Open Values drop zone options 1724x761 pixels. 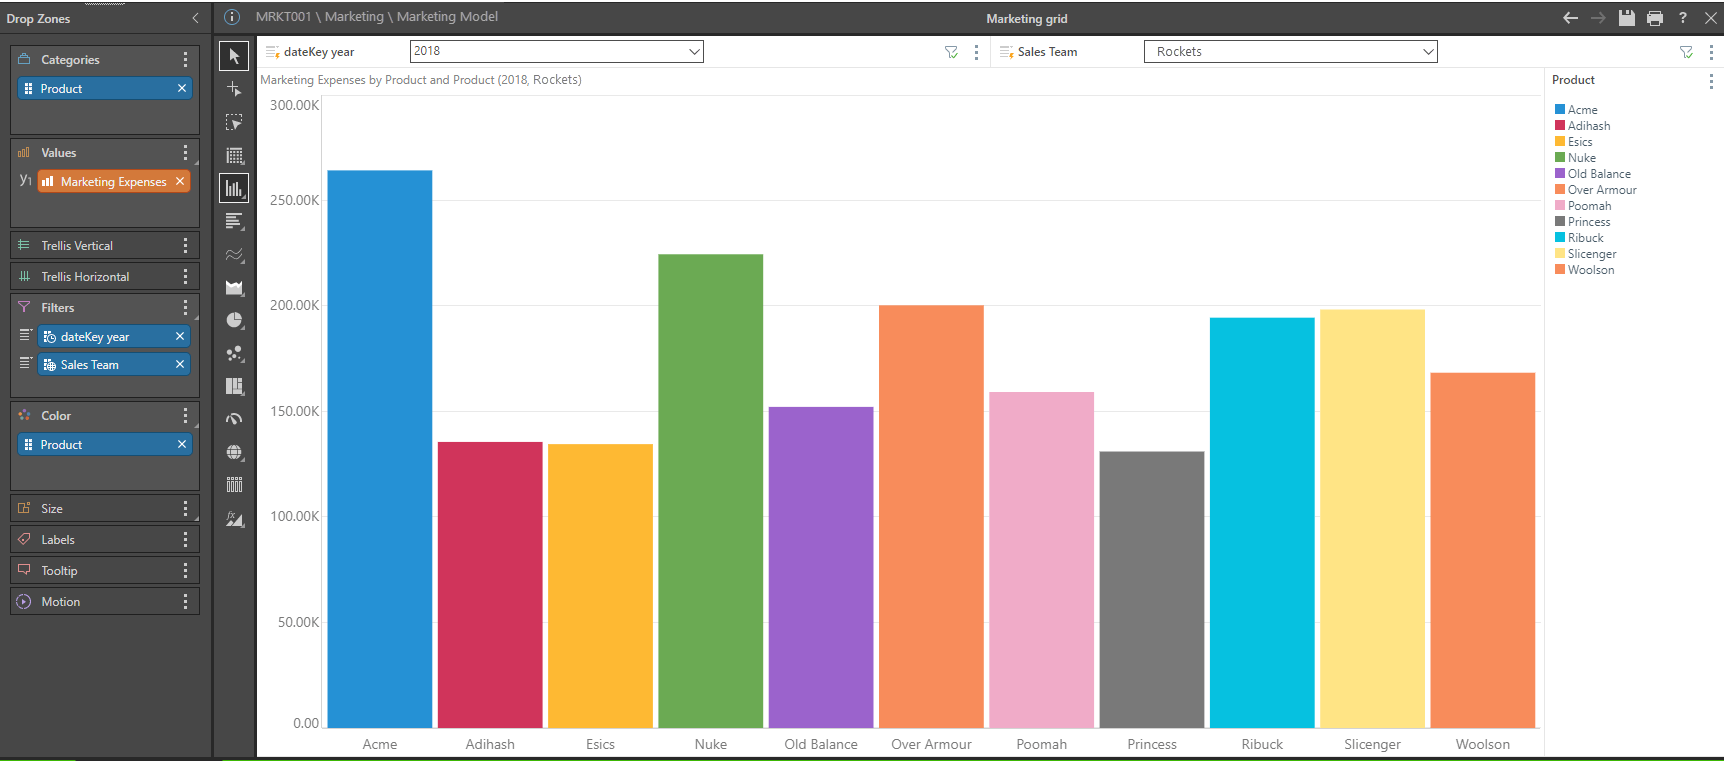click(x=185, y=153)
